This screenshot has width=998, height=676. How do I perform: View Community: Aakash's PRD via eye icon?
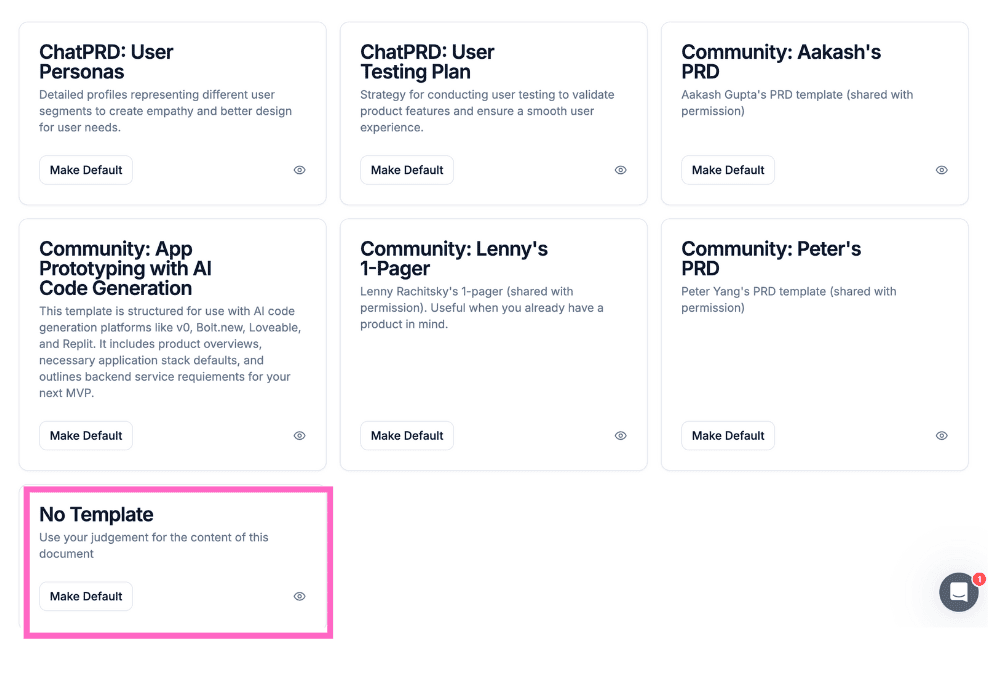[x=941, y=170]
